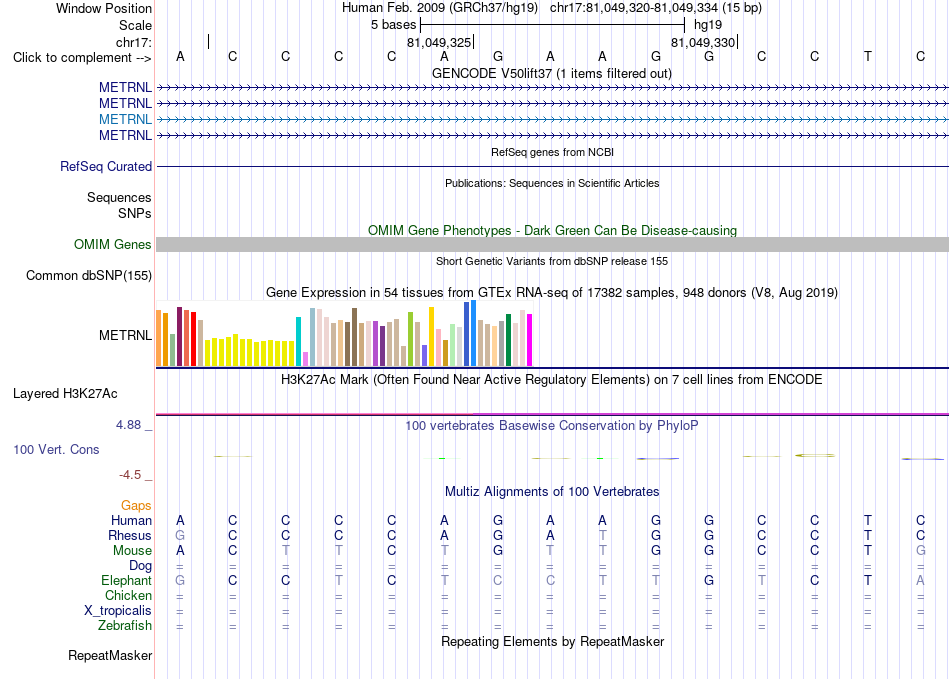Click the chr17: ruler label

click(133, 42)
